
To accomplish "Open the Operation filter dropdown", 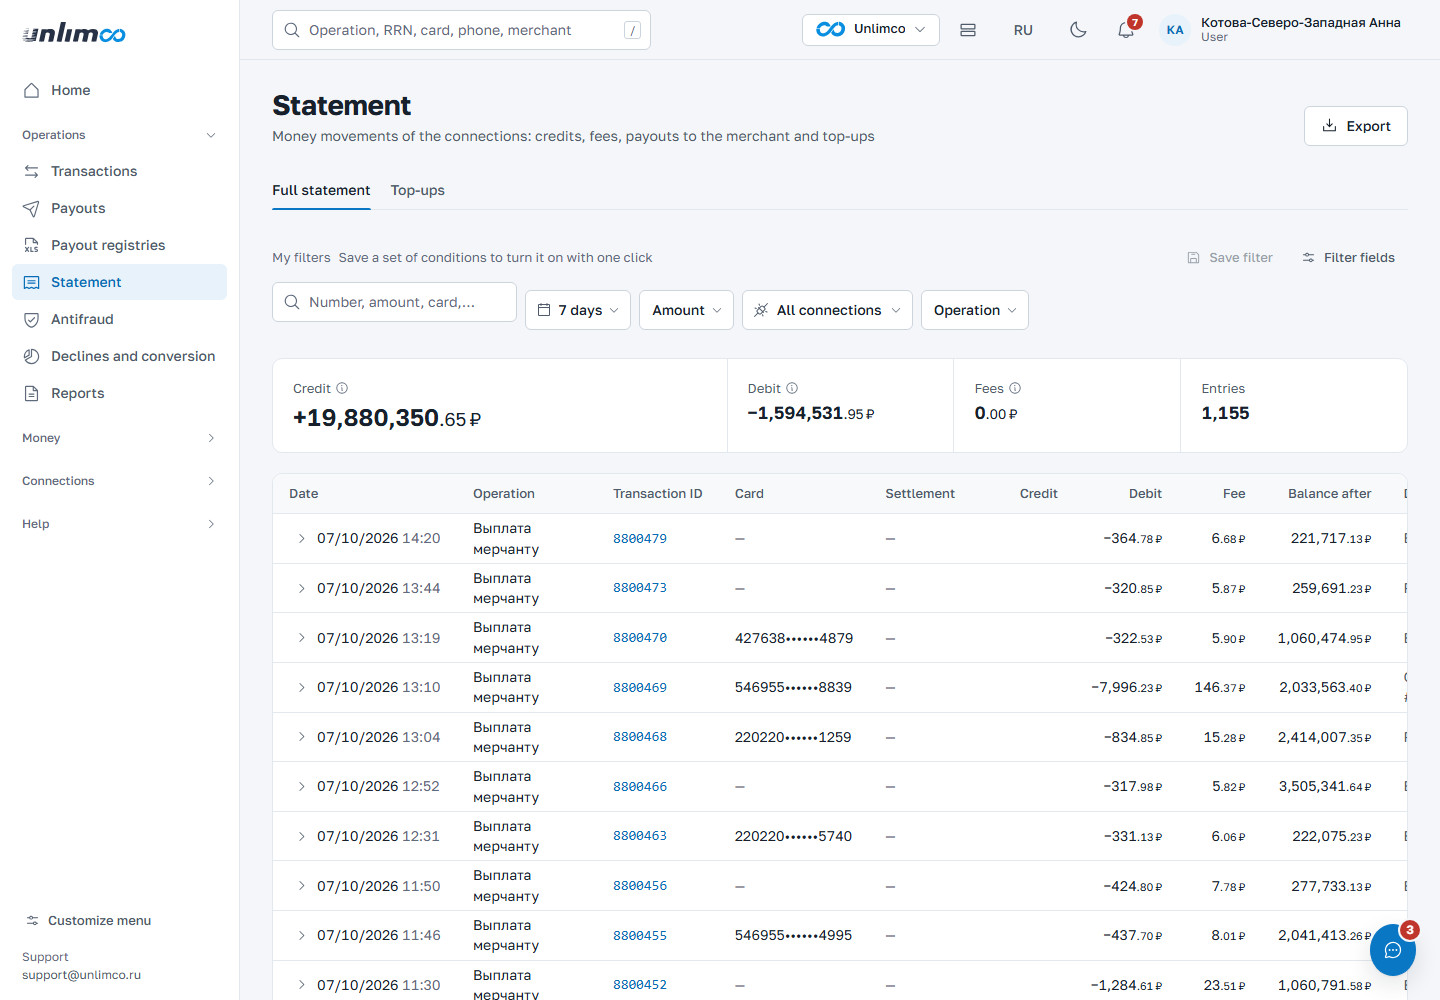I will coord(974,310).
